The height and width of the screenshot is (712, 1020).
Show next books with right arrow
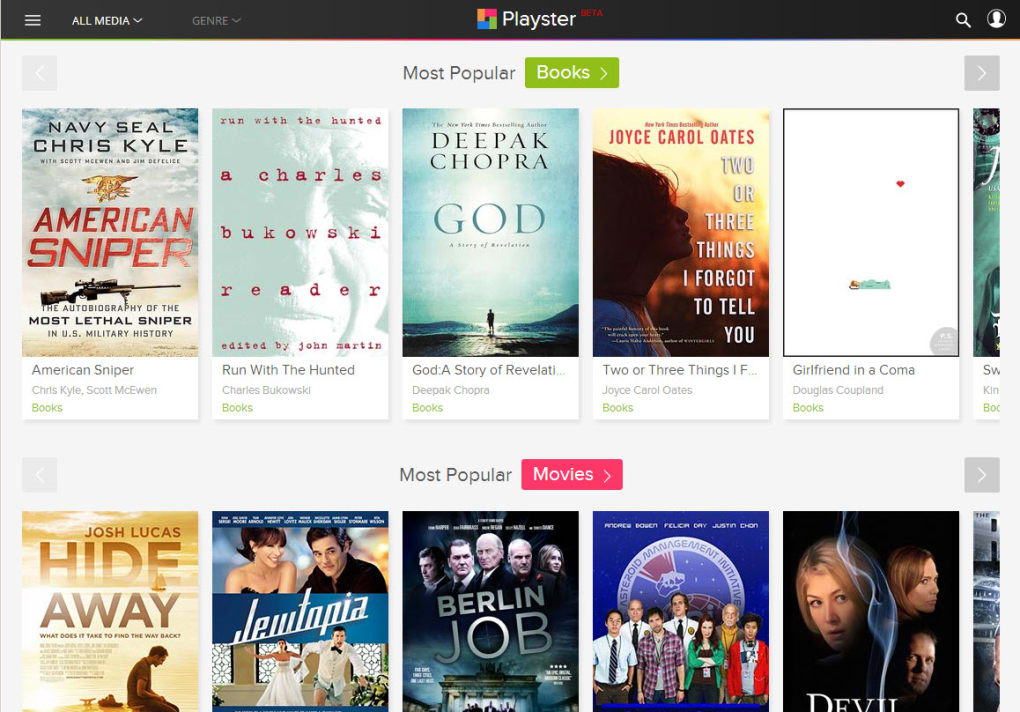coord(982,73)
